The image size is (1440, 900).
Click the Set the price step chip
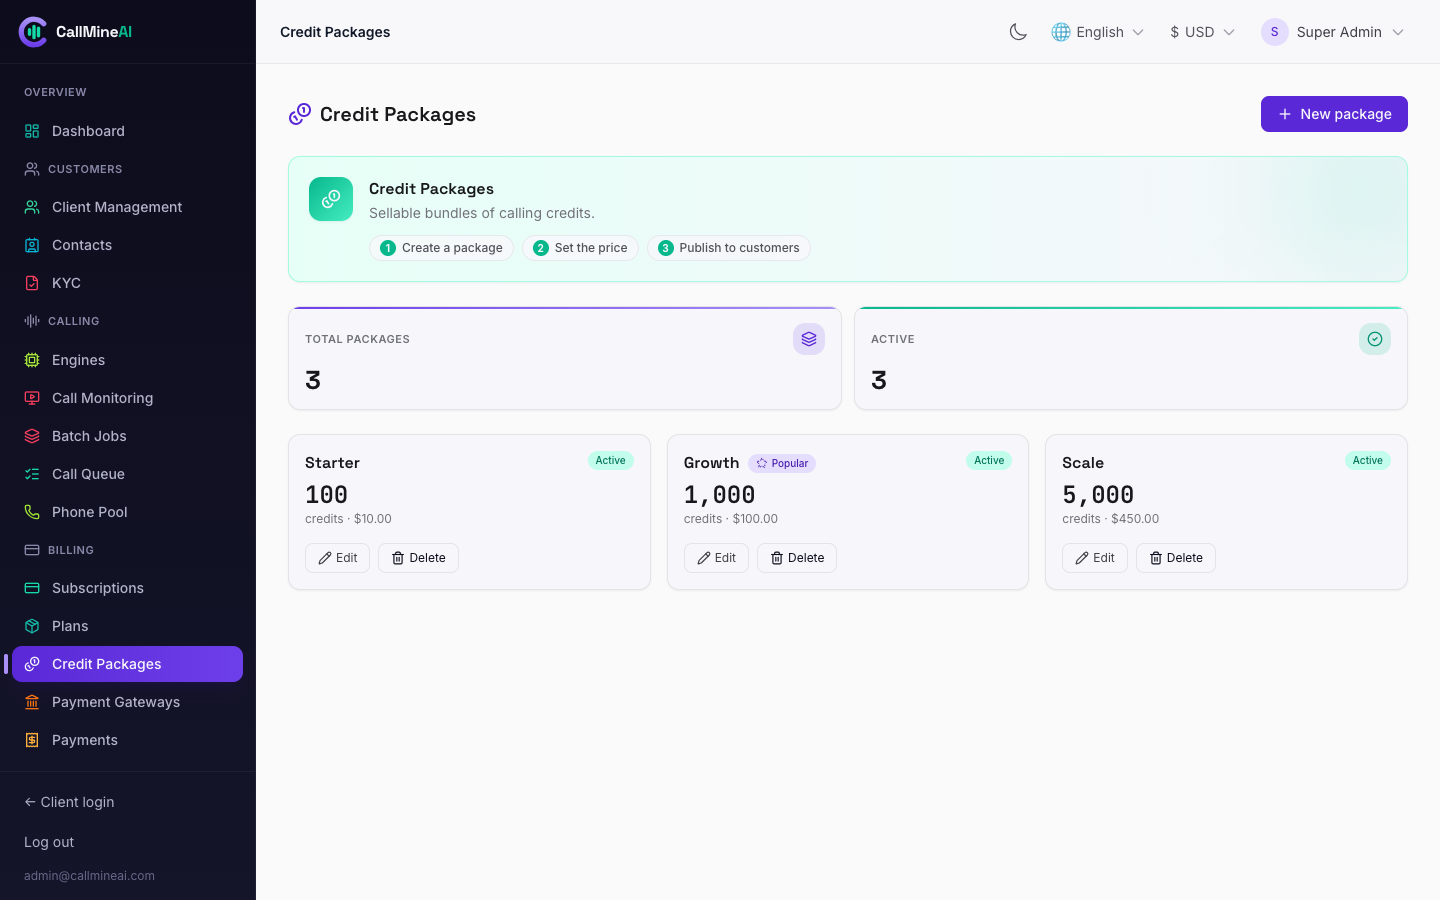580,248
